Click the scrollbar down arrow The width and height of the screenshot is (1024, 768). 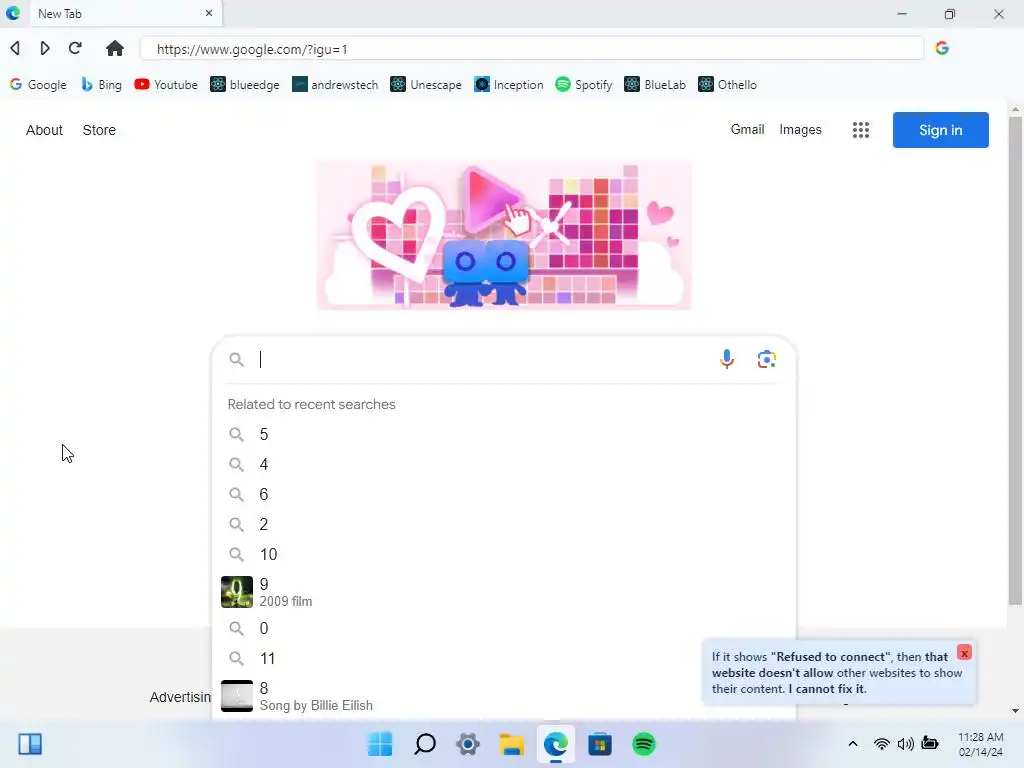[x=1015, y=711]
